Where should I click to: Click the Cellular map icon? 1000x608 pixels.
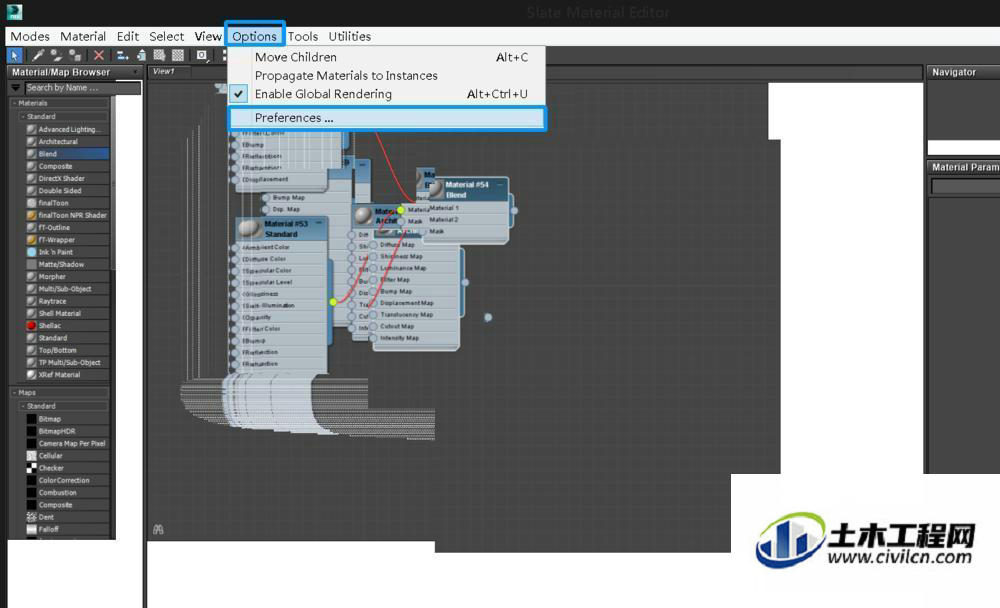31,456
